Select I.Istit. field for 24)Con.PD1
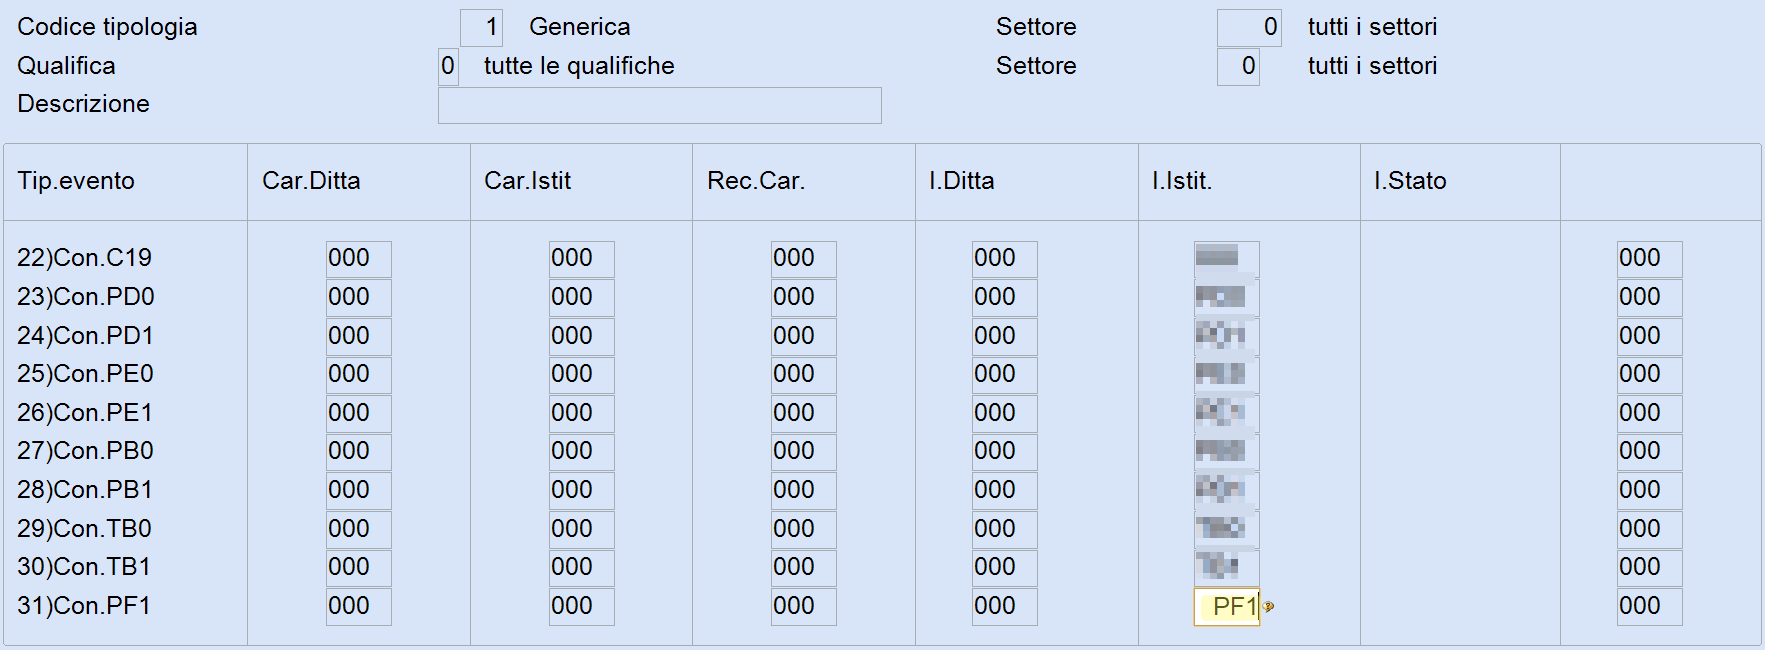The width and height of the screenshot is (1765, 650). pyautogui.click(x=1227, y=336)
